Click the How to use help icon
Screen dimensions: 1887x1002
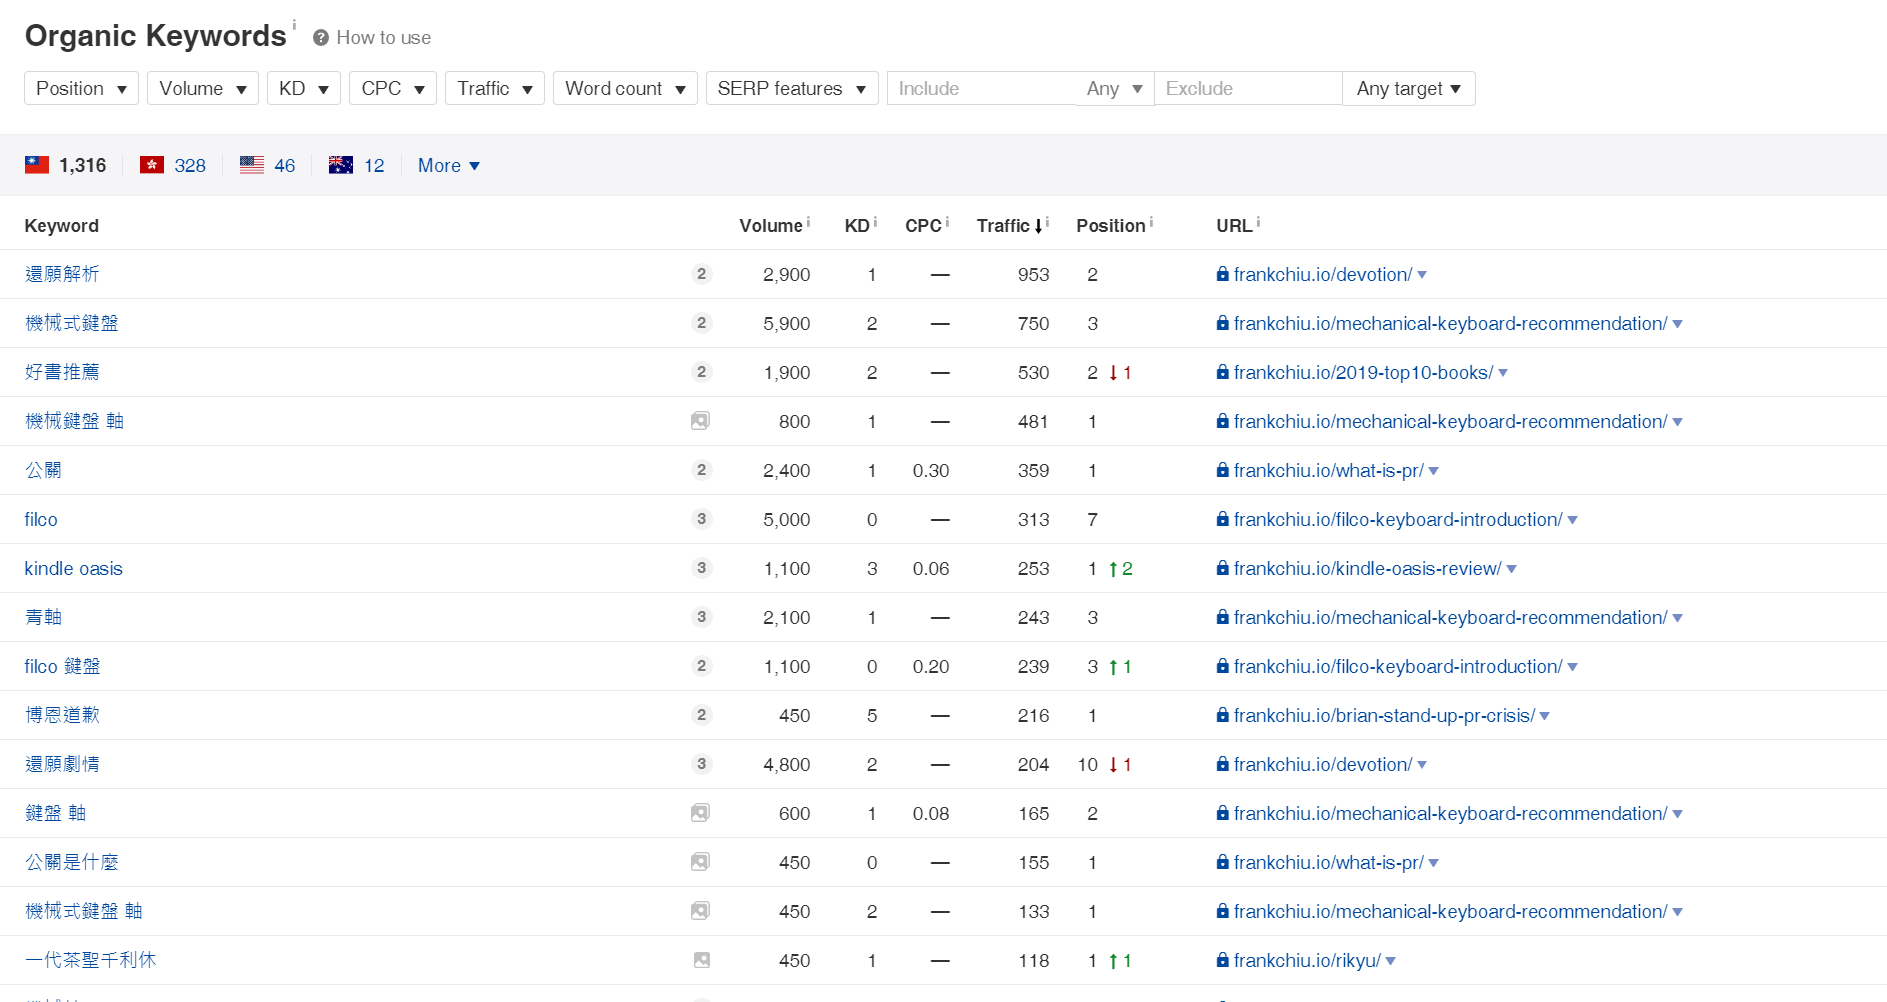click(321, 38)
